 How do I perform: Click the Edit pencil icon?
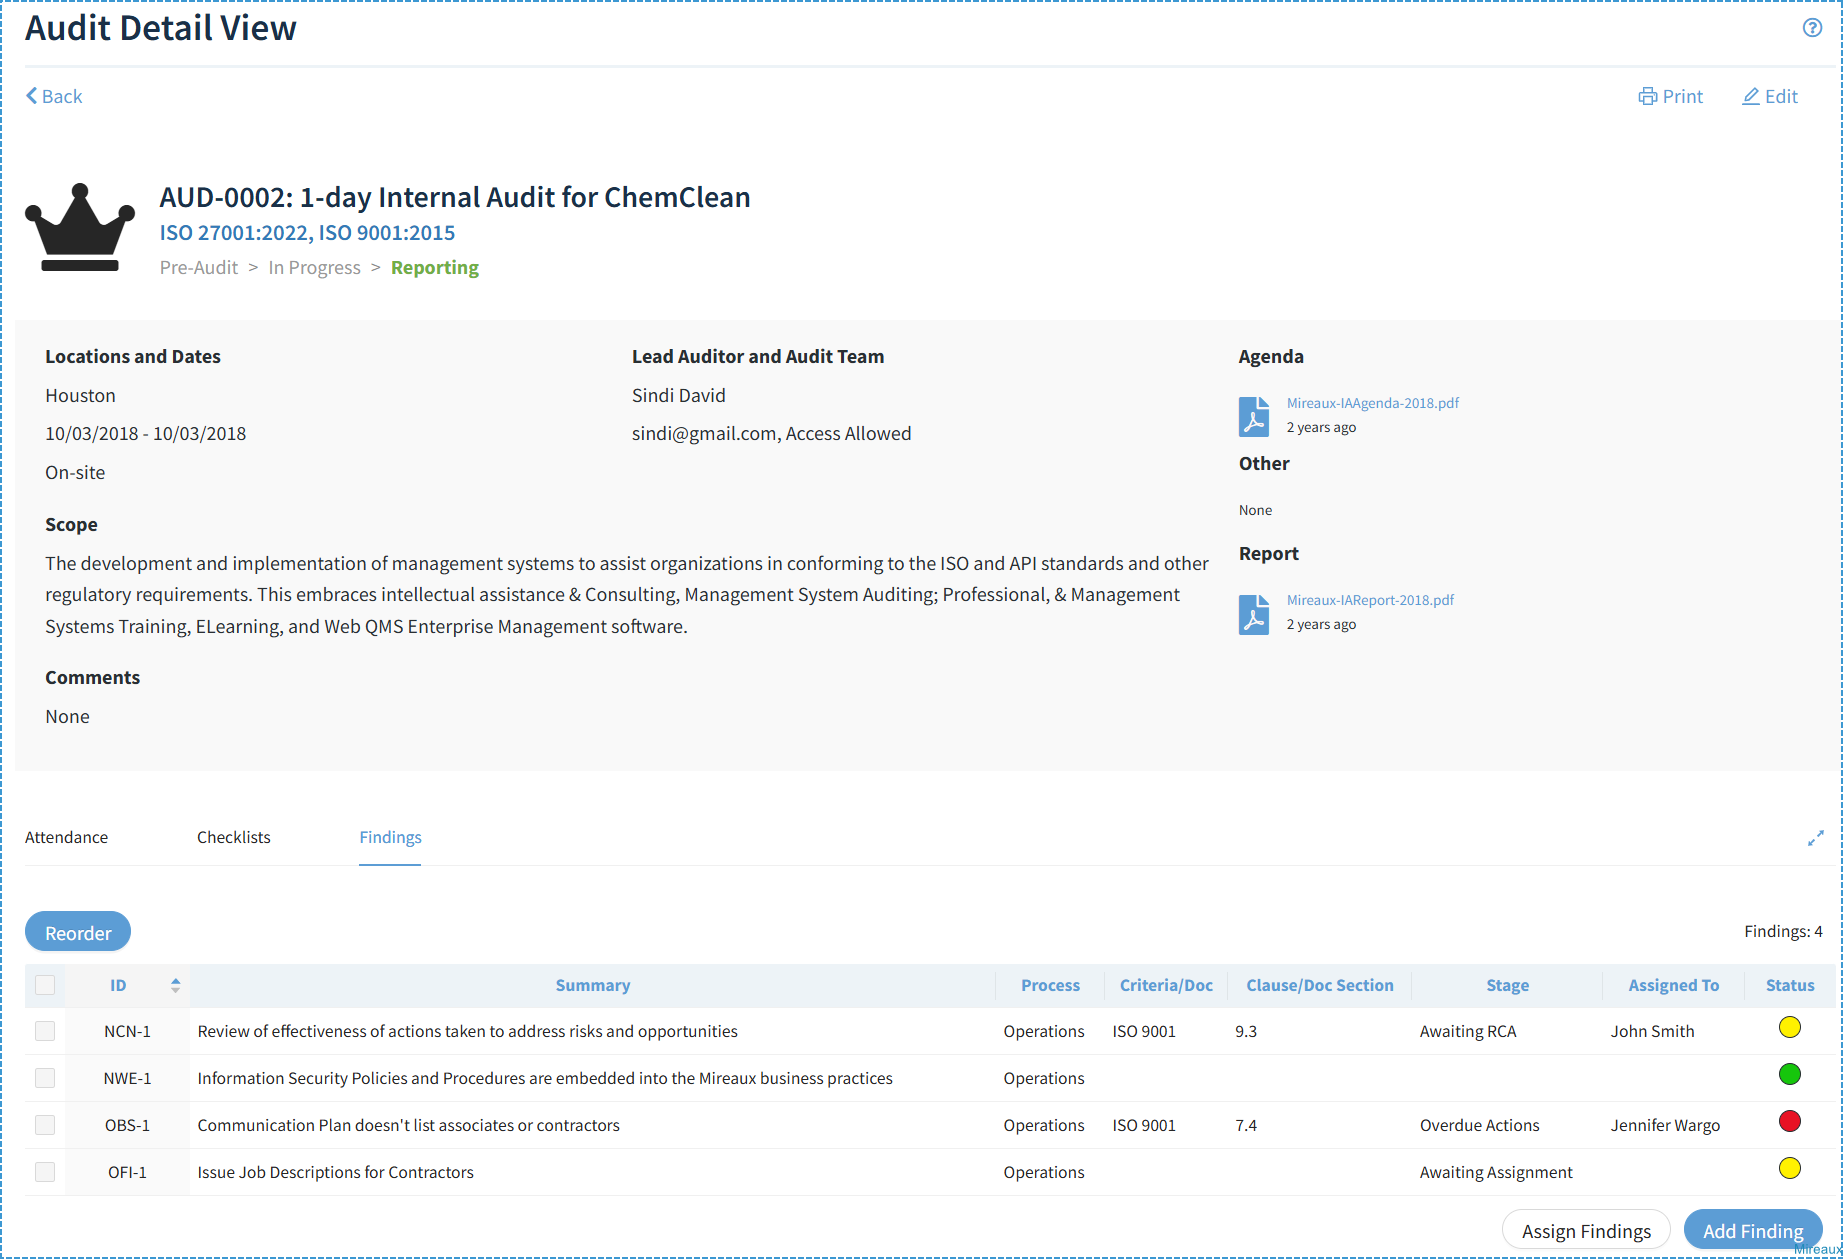(1751, 97)
